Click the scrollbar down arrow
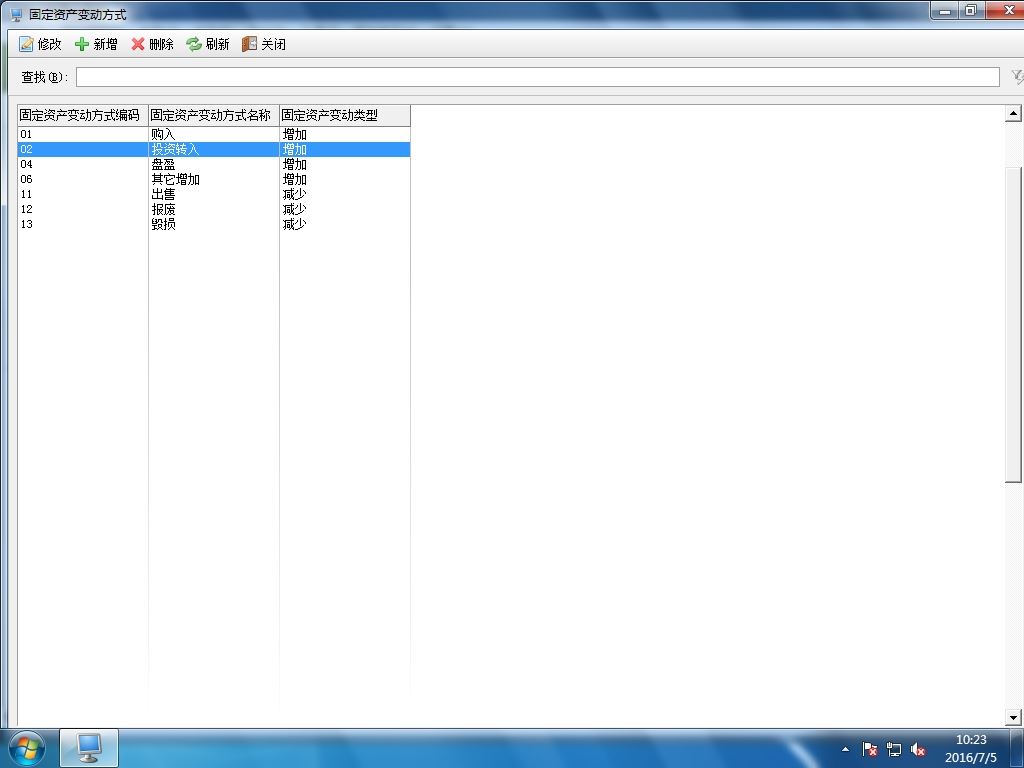Screen dimensions: 1024x768 [x=1013, y=717]
